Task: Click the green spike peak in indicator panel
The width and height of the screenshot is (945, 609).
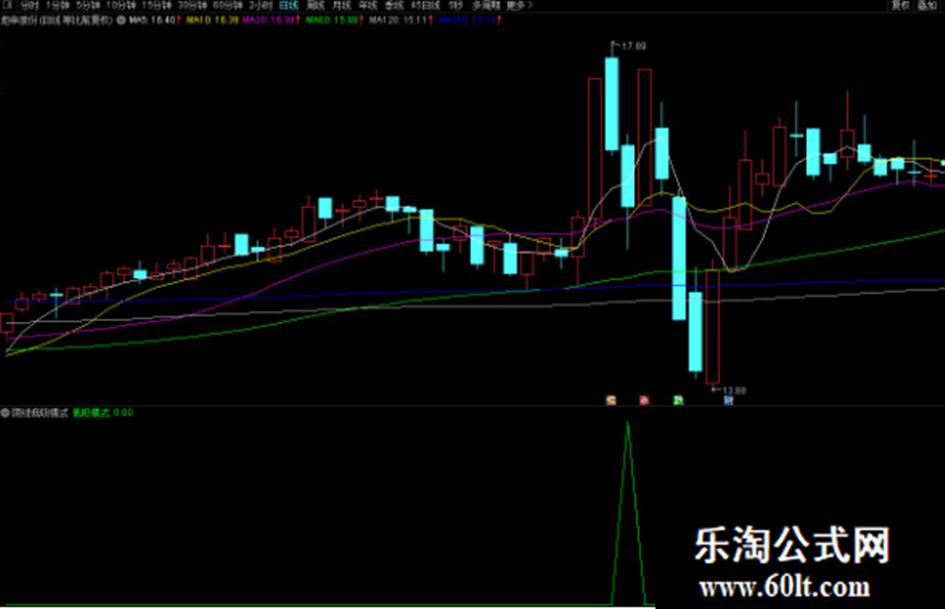Action: click(x=628, y=424)
